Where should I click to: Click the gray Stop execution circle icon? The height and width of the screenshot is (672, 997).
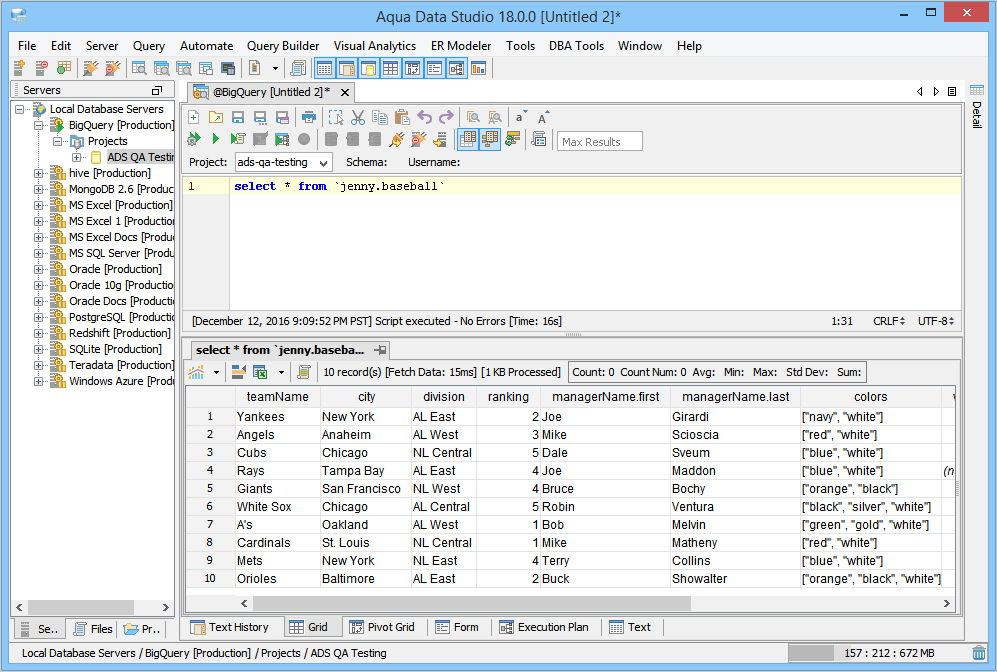pyautogui.click(x=304, y=139)
